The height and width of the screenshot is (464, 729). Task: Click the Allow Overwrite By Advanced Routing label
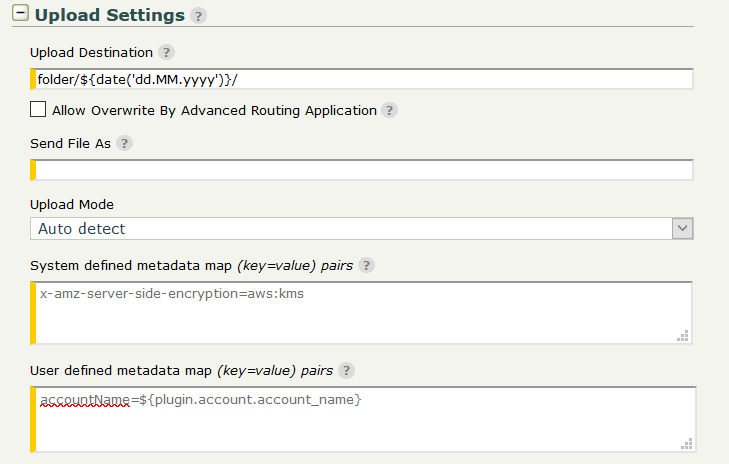click(x=214, y=110)
